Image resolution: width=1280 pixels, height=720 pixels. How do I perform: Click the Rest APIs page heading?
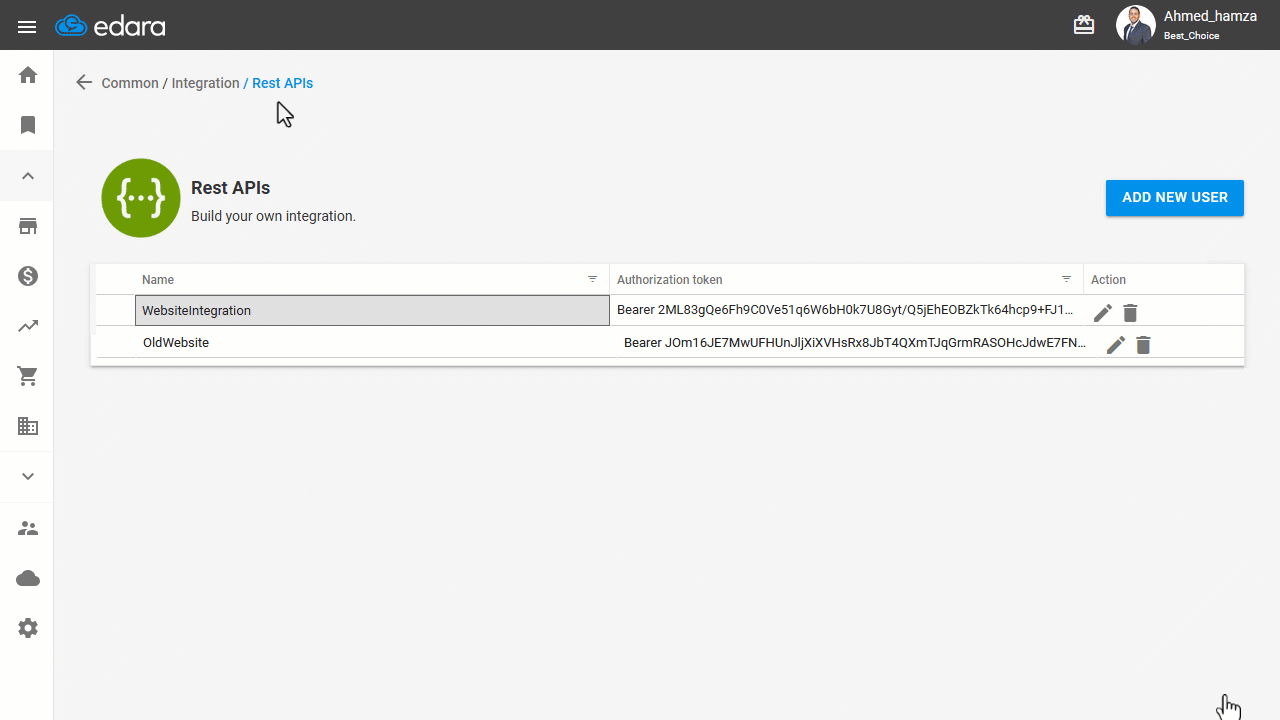(x=231, y=188)
